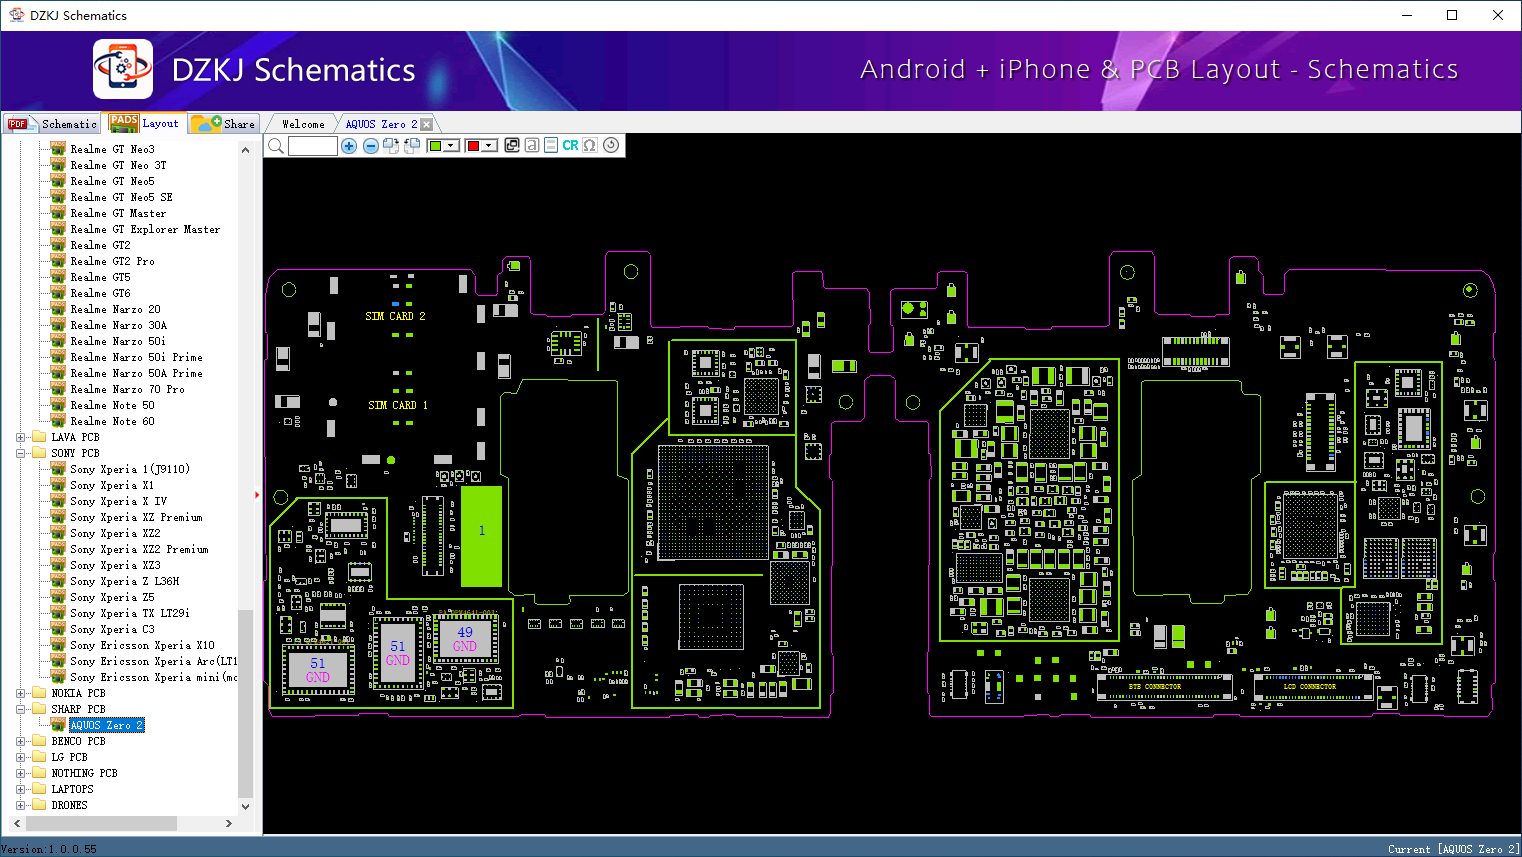Expand the LAPTOPS folder

(21, 789)
